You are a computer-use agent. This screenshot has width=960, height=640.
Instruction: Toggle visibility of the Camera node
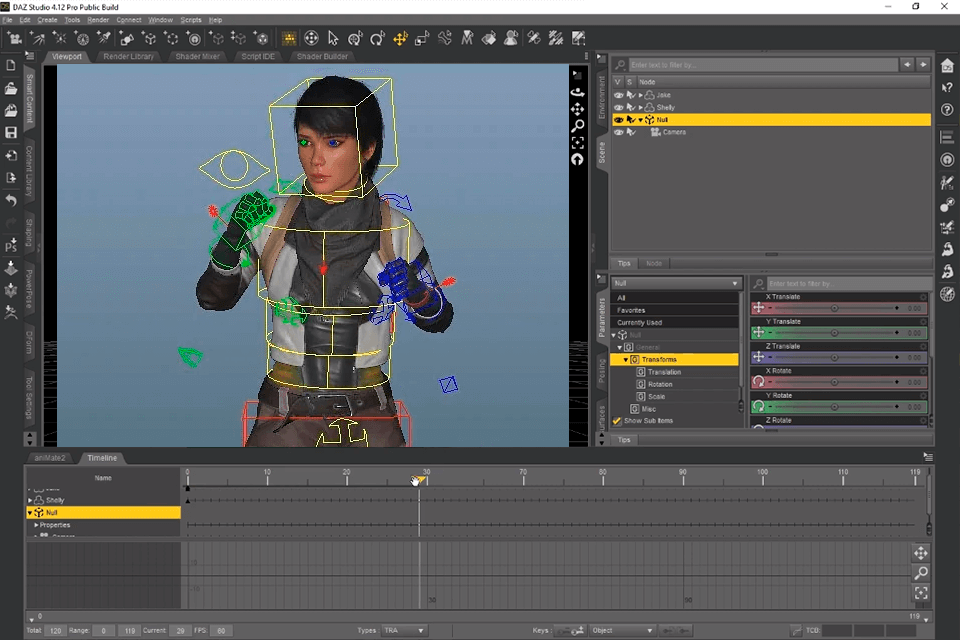619,131
